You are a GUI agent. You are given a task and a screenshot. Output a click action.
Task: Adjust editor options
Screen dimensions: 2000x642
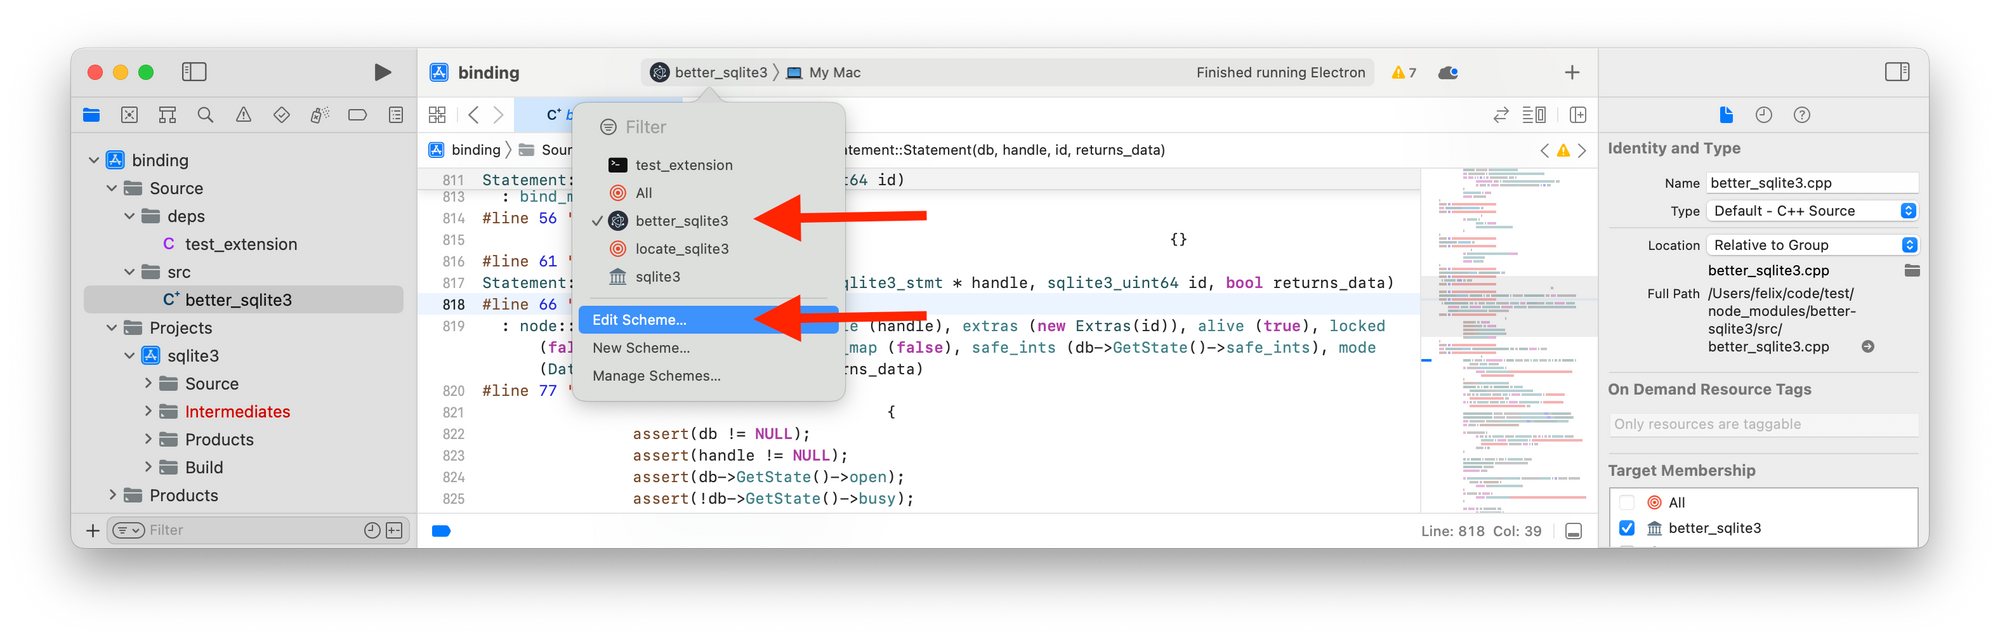(1534, 115)
